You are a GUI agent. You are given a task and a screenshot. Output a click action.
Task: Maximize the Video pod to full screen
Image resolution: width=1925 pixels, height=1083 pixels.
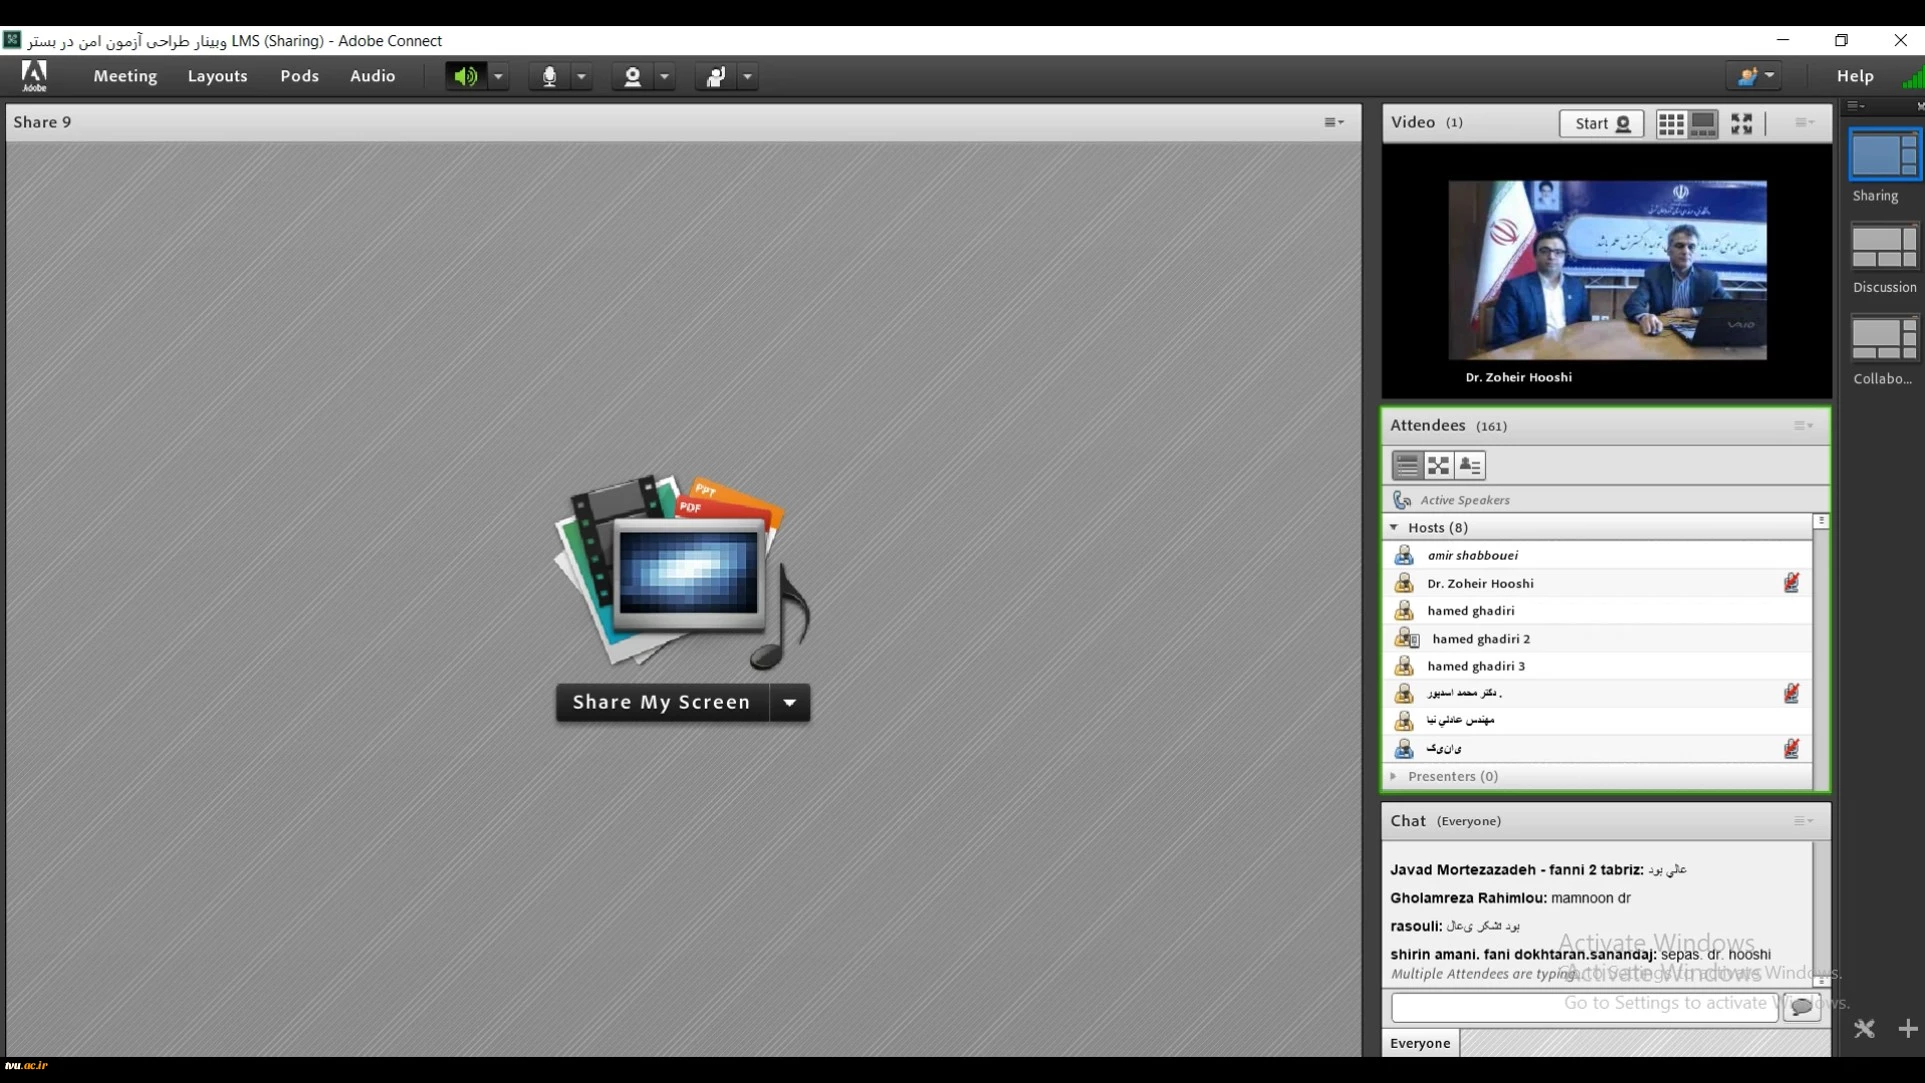click(x=1742, y=123)
